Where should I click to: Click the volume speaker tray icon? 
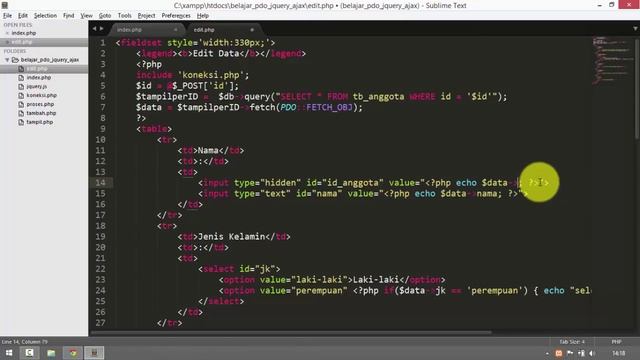coord(592,353)
